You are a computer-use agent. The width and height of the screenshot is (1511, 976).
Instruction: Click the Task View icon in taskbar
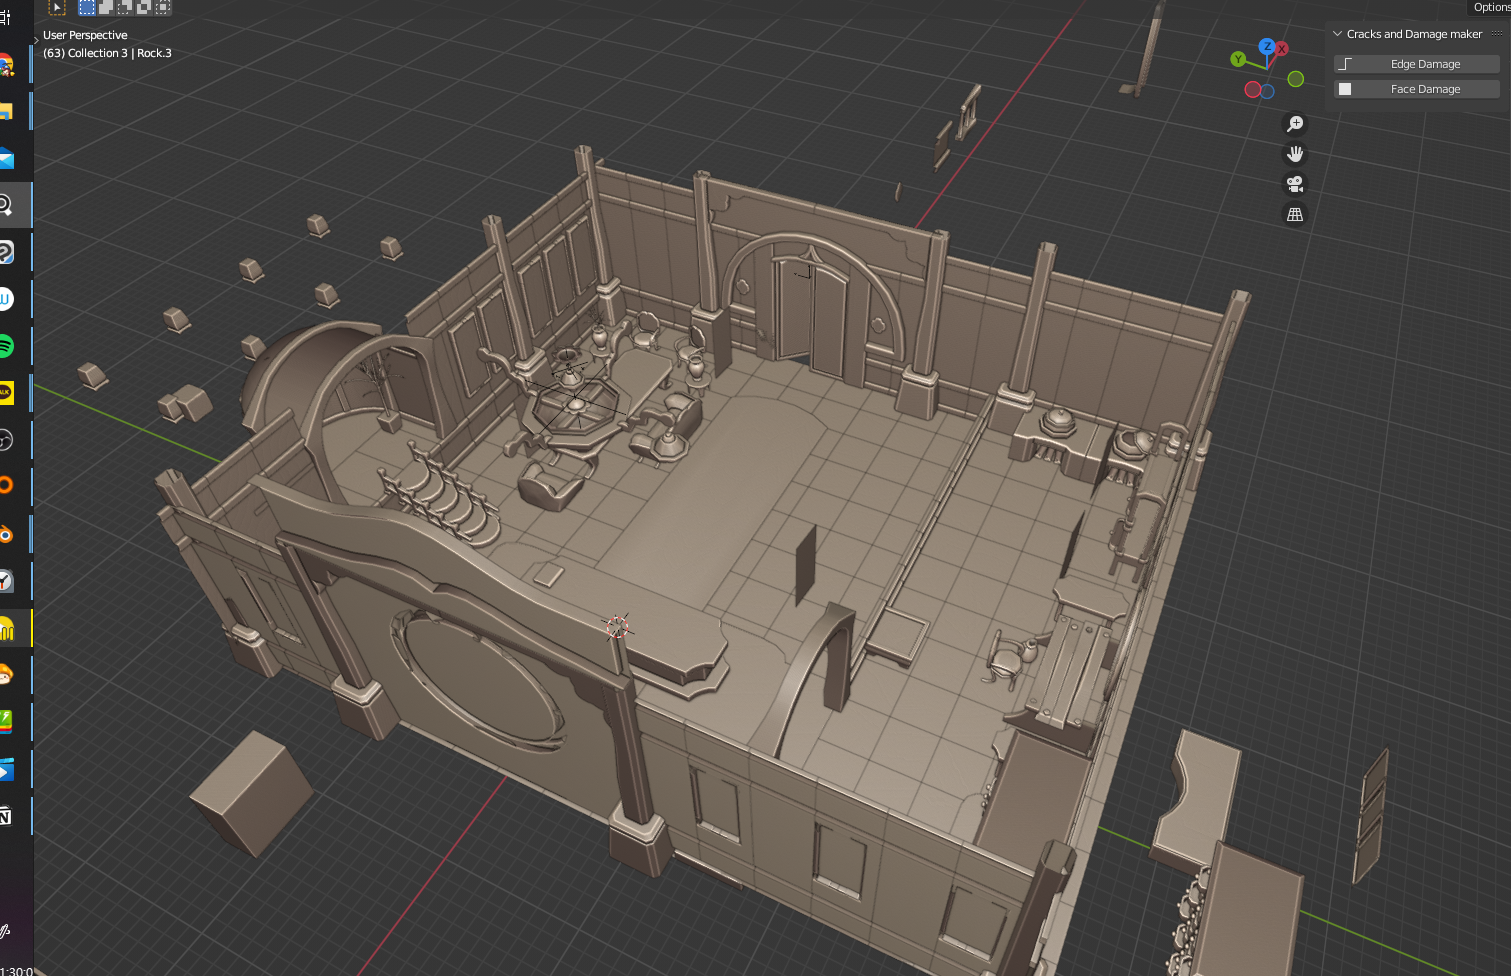pyautogui.click(x=5, y=17)
